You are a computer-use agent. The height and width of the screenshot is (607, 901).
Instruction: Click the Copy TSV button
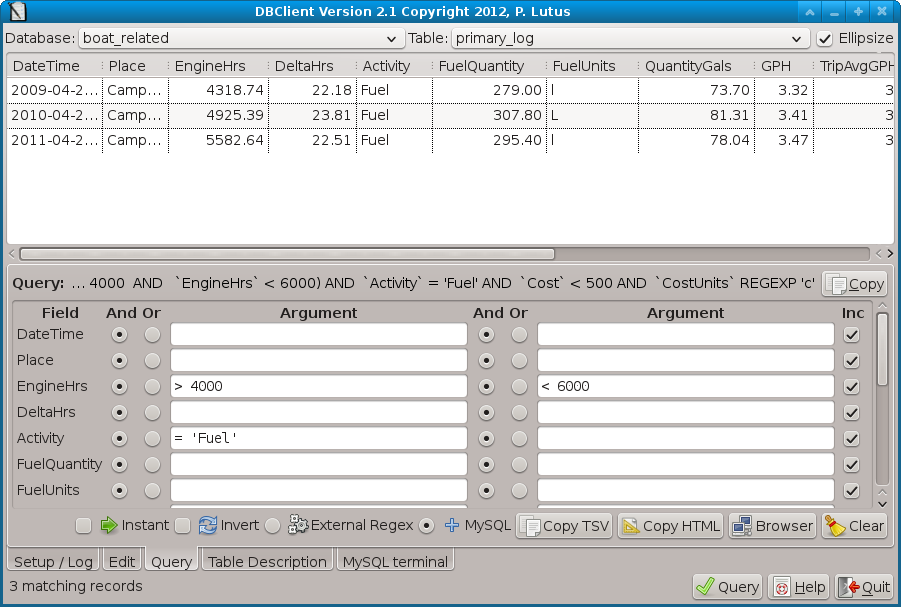tap(563, 526)
